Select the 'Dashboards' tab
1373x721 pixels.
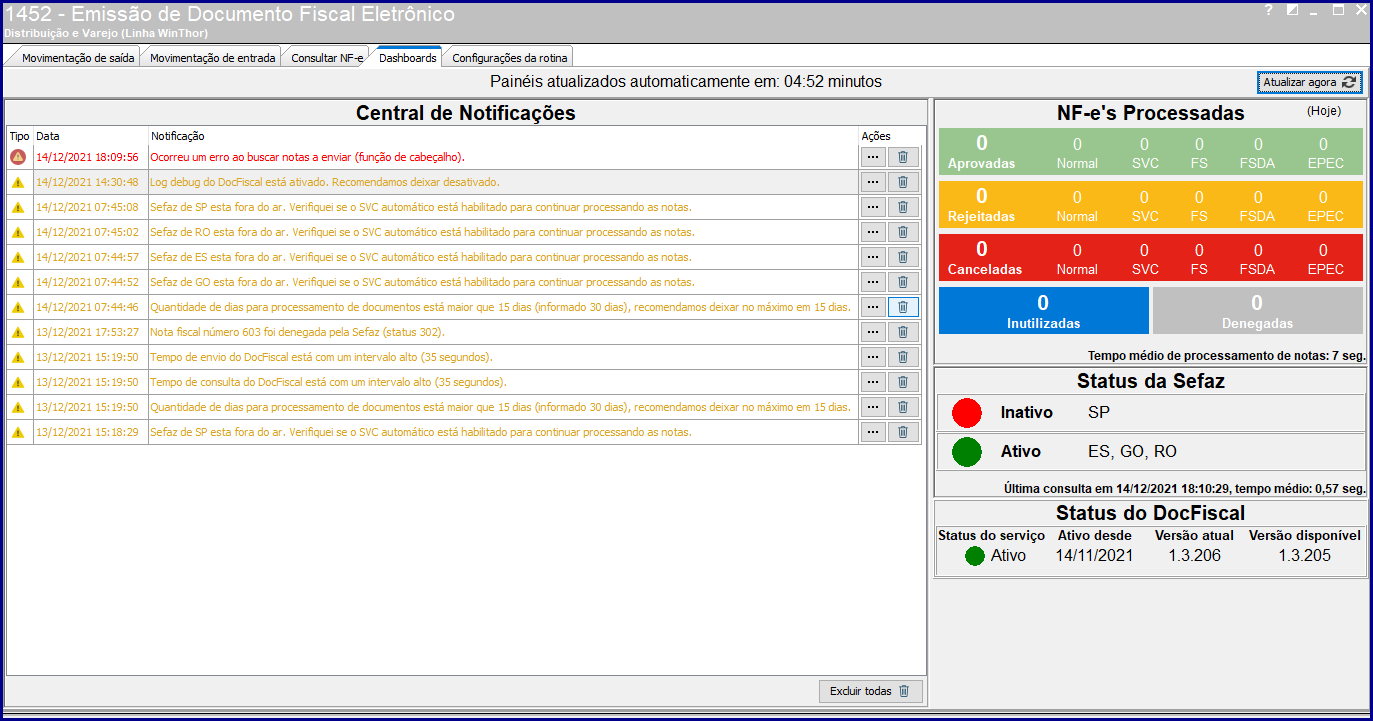pyautogui.click(x=408, y=57)
